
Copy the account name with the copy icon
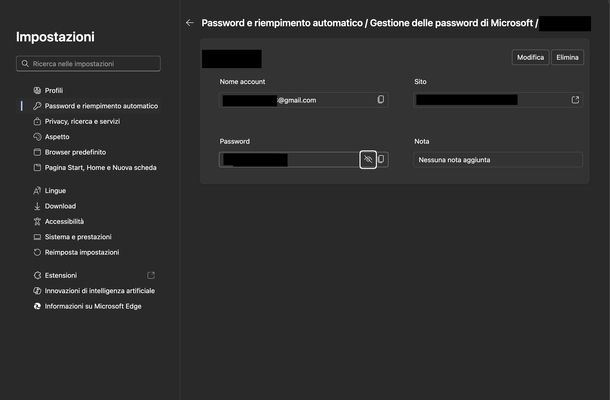tap(380, 100)
